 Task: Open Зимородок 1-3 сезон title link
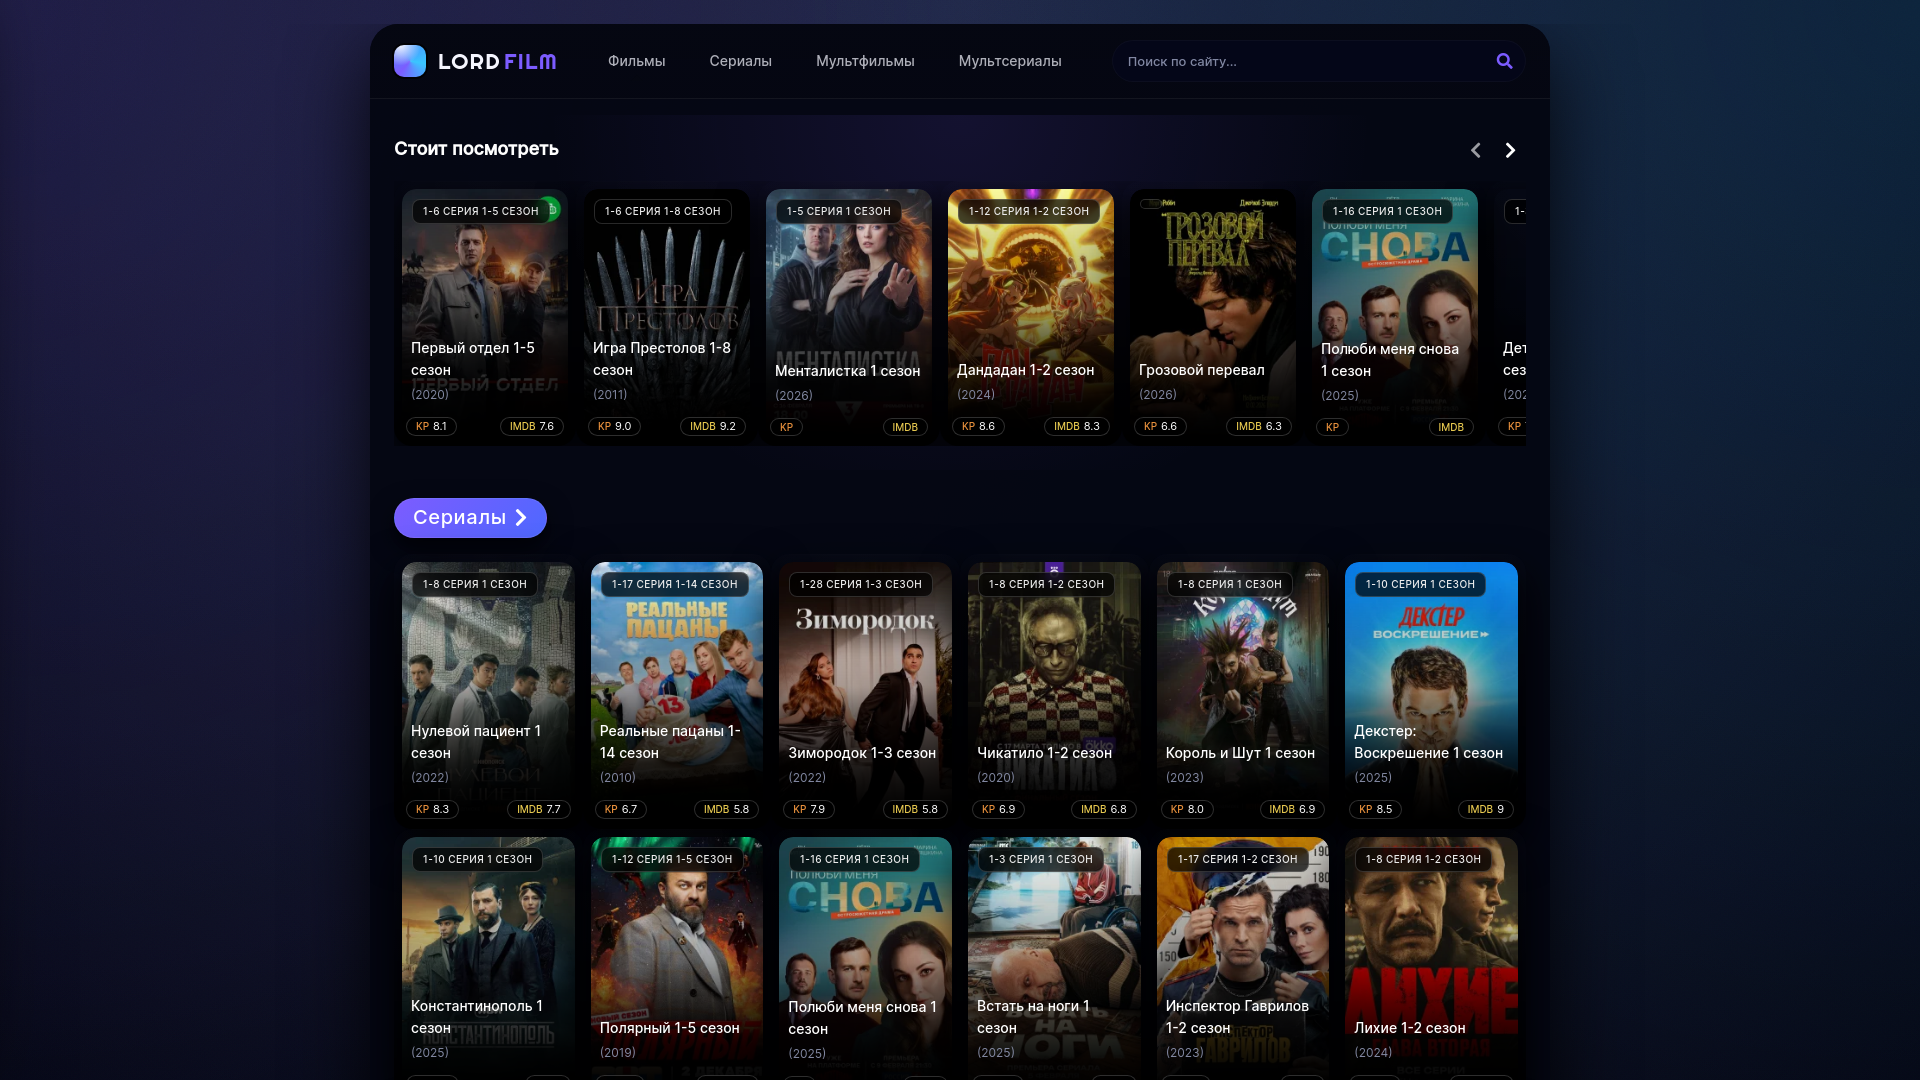point(862,753)
